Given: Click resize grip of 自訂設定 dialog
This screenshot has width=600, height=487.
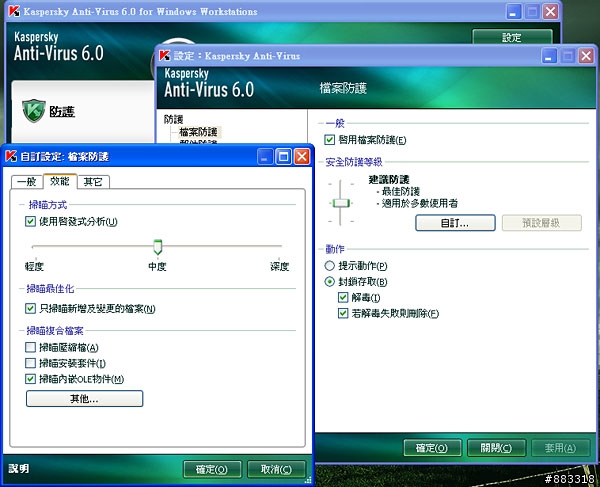Looking at the screenshot, I should pos(308,480).
